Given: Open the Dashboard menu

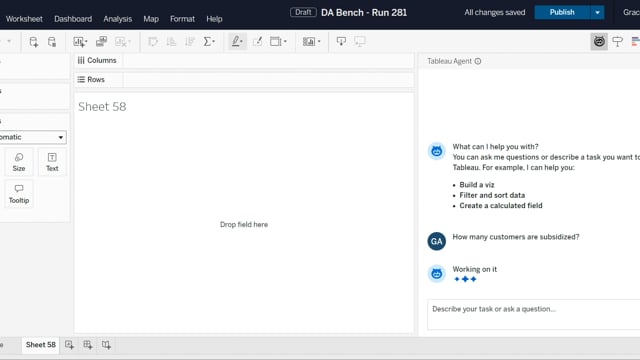Looking at the screenshot, I should pos(73,19).
